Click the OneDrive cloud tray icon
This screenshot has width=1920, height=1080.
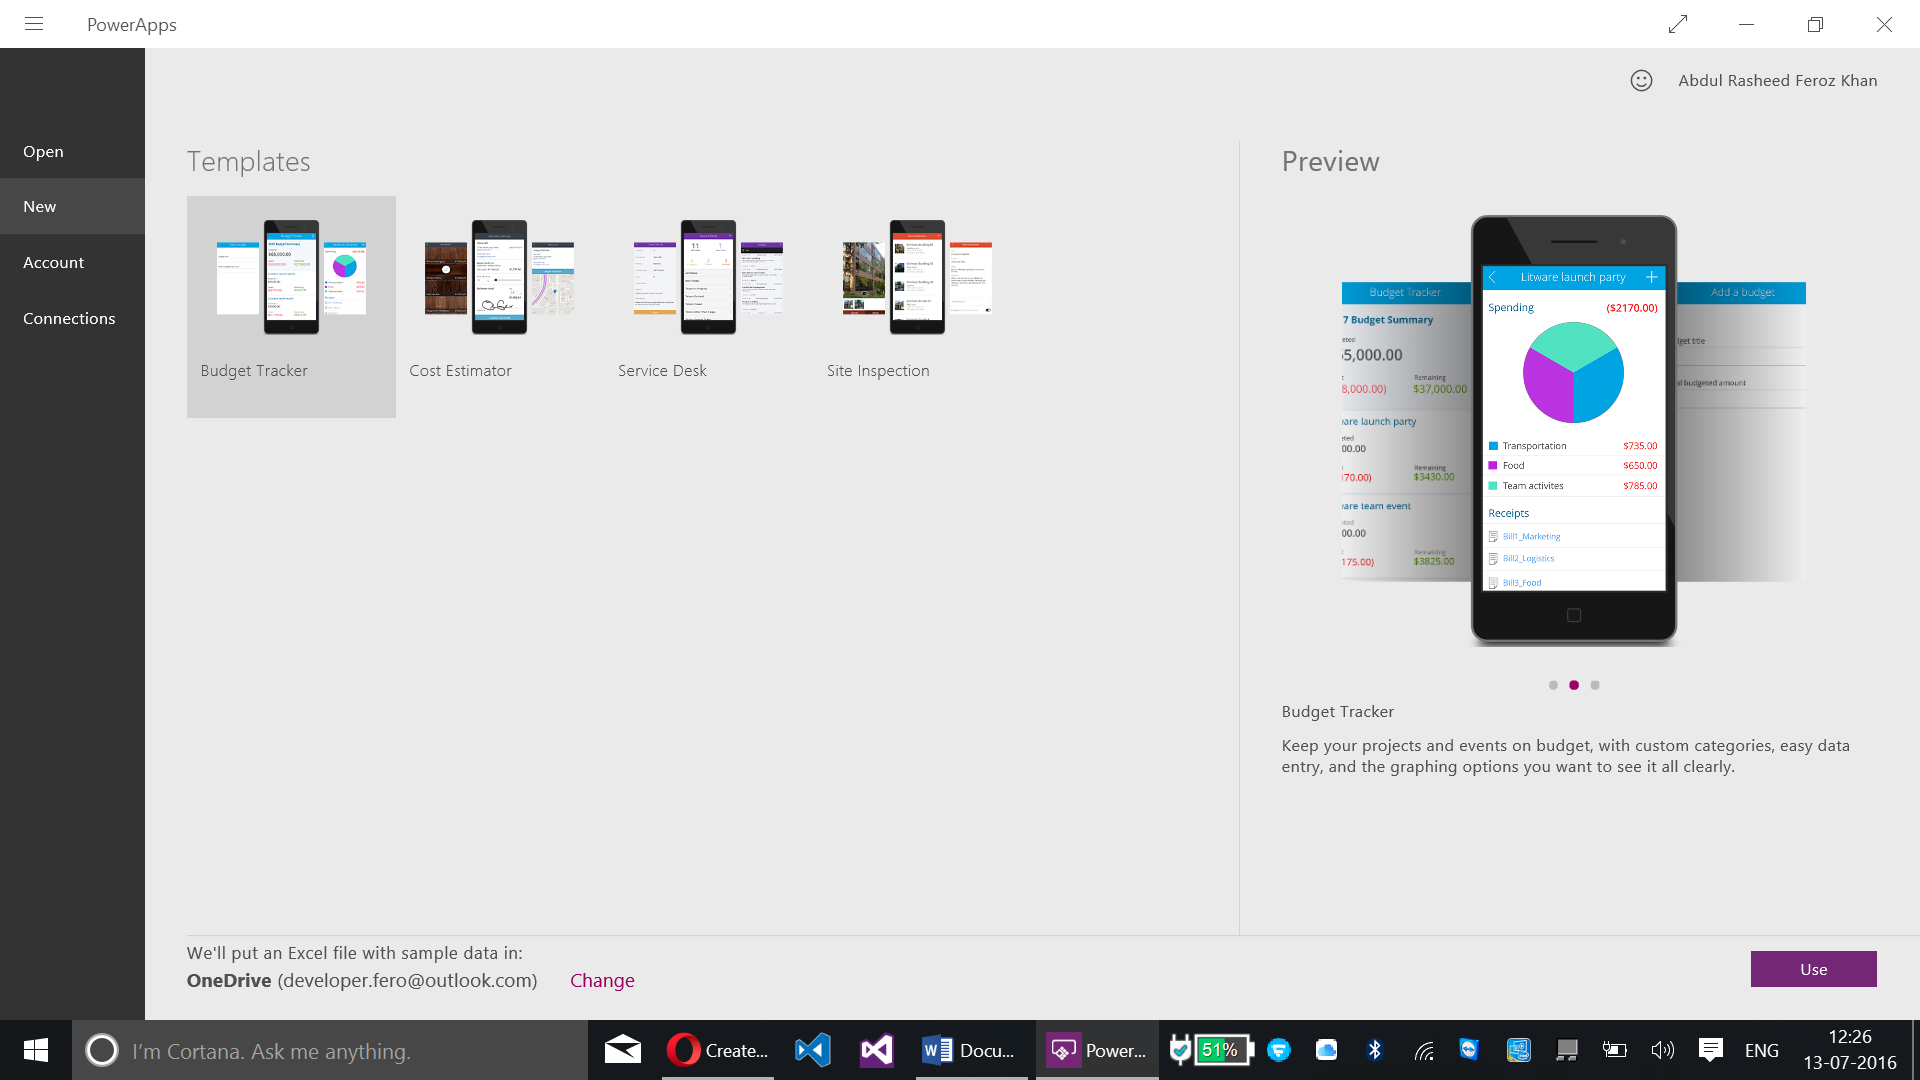click(1327, 1050)
